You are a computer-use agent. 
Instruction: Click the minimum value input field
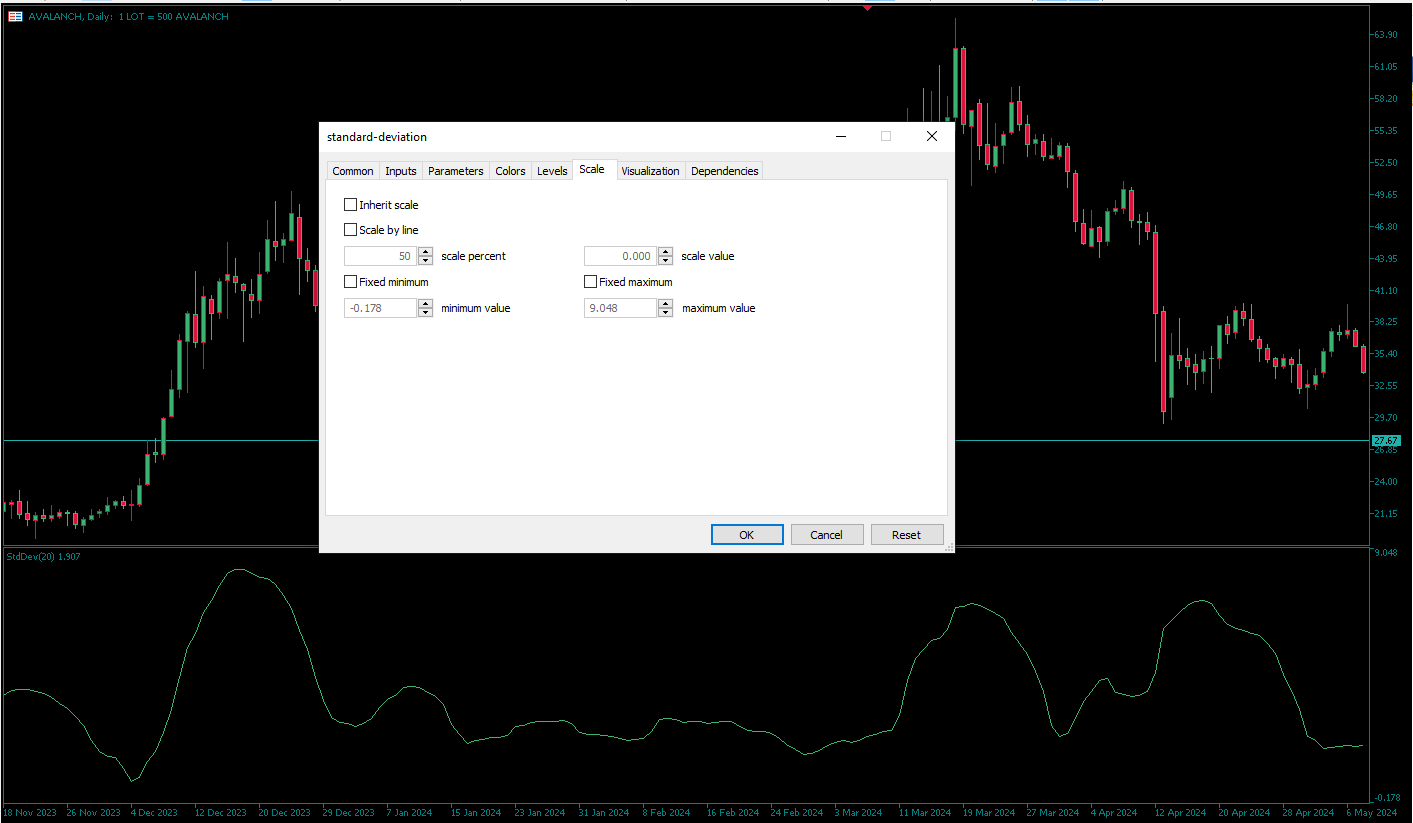[380, 308]
